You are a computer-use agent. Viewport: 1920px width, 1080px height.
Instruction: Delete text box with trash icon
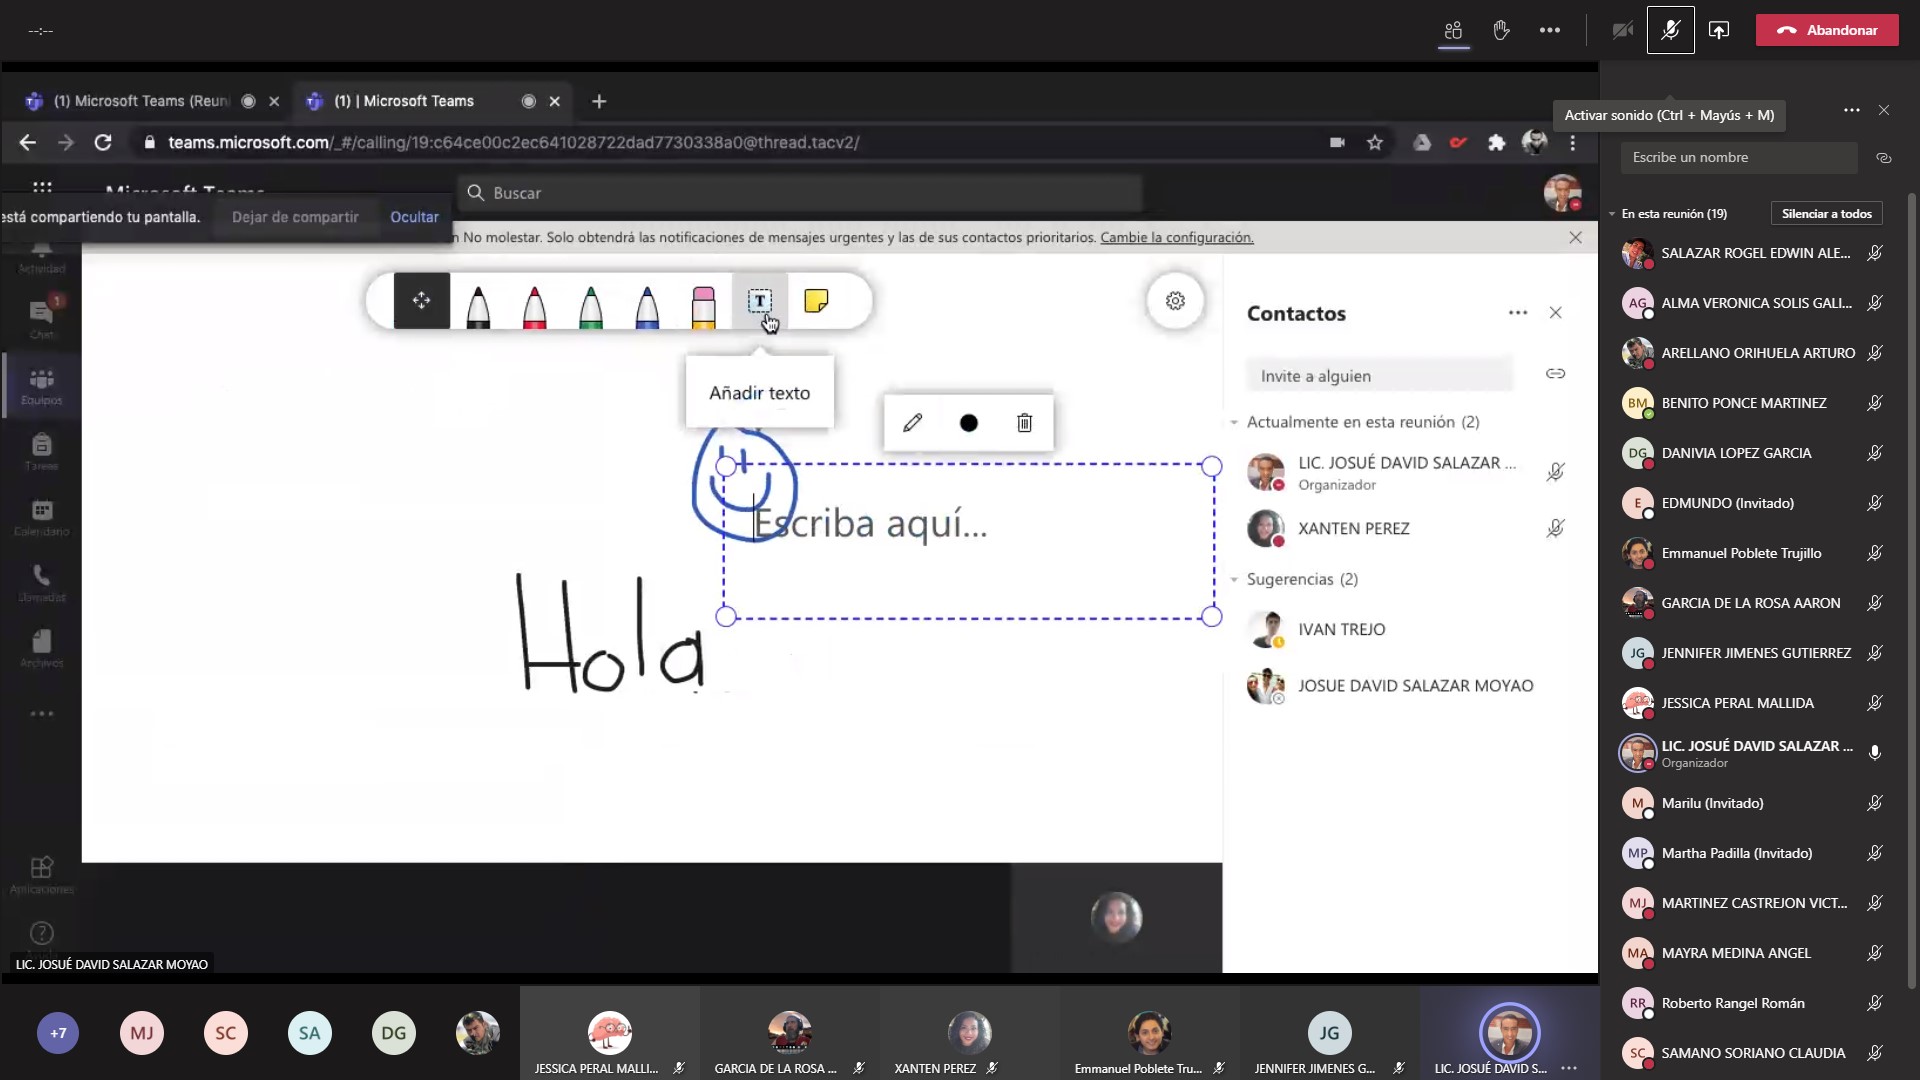1024,423
